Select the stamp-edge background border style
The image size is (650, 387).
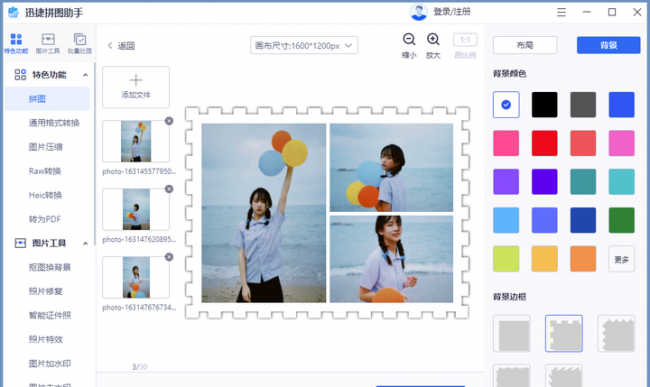pos(564,334)
